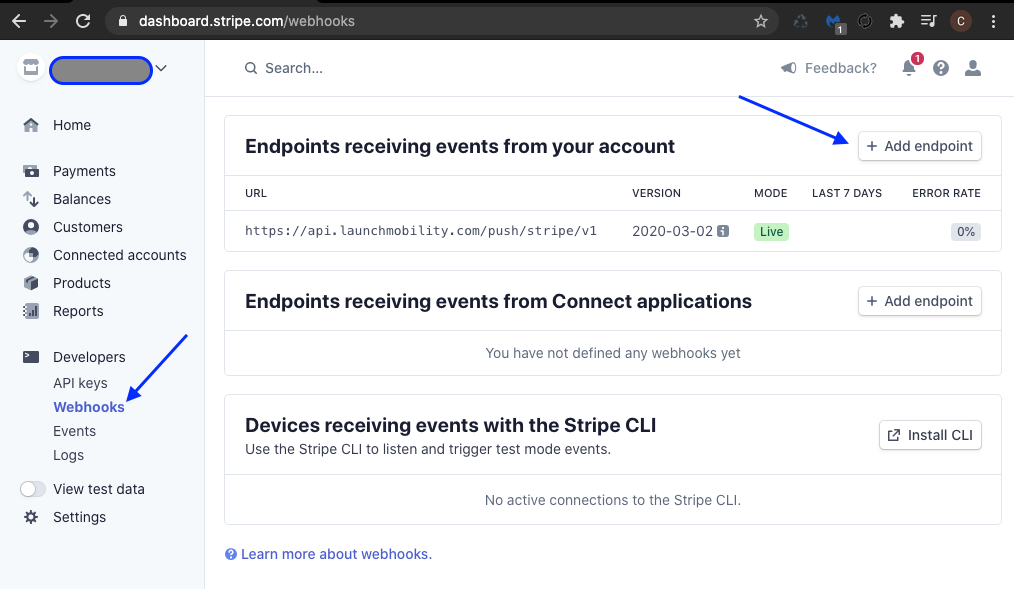Click the store account icon
The width and height of the screenshot is (1014, 589).
click(x=30, y=68)
